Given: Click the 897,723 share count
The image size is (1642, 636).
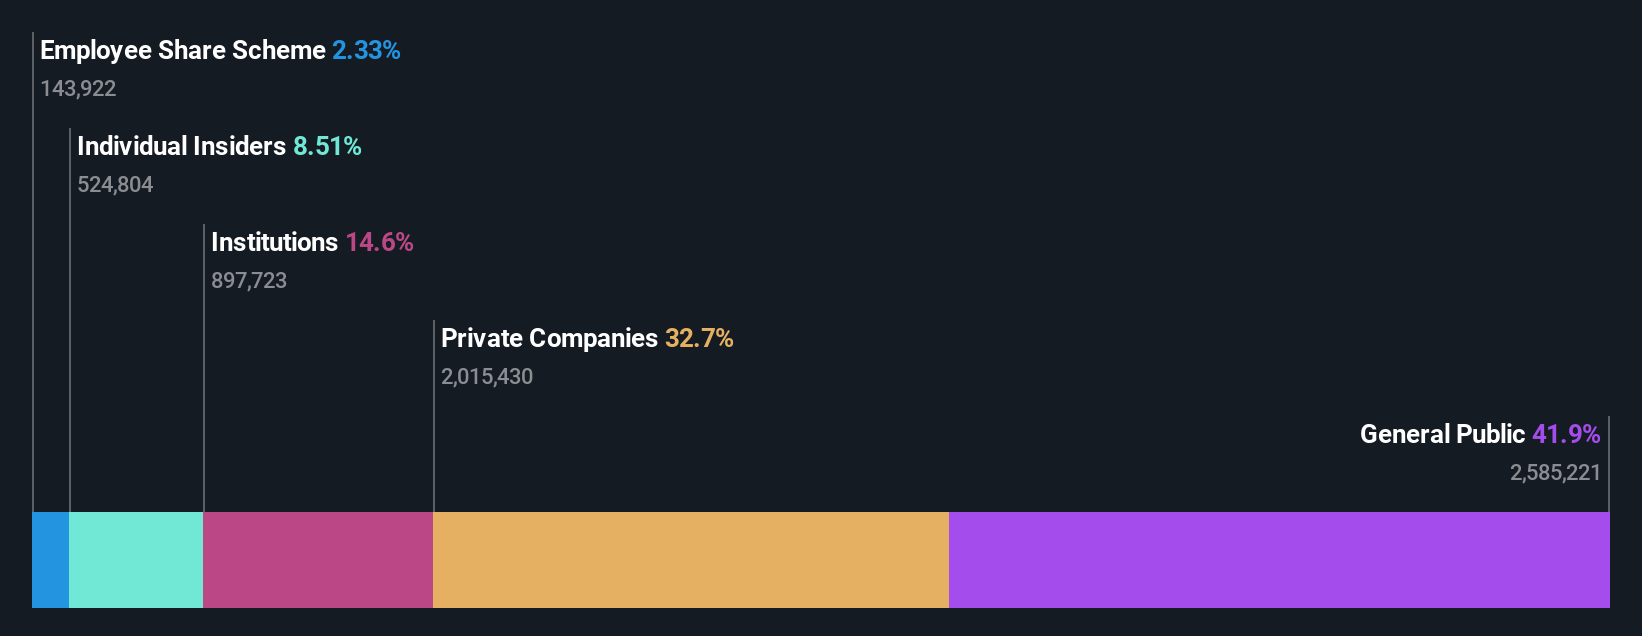Looking at the screenshot, I should (249, 281).
